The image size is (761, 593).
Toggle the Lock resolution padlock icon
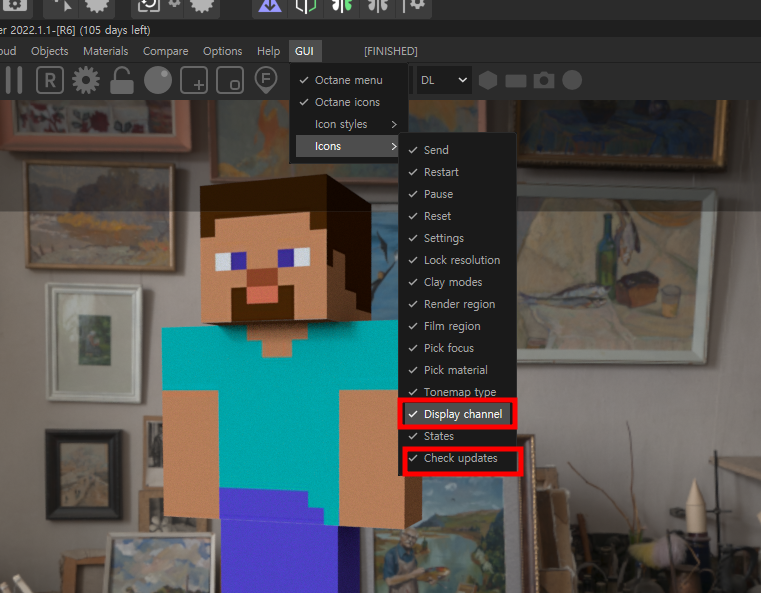click(x=121, y=80)
